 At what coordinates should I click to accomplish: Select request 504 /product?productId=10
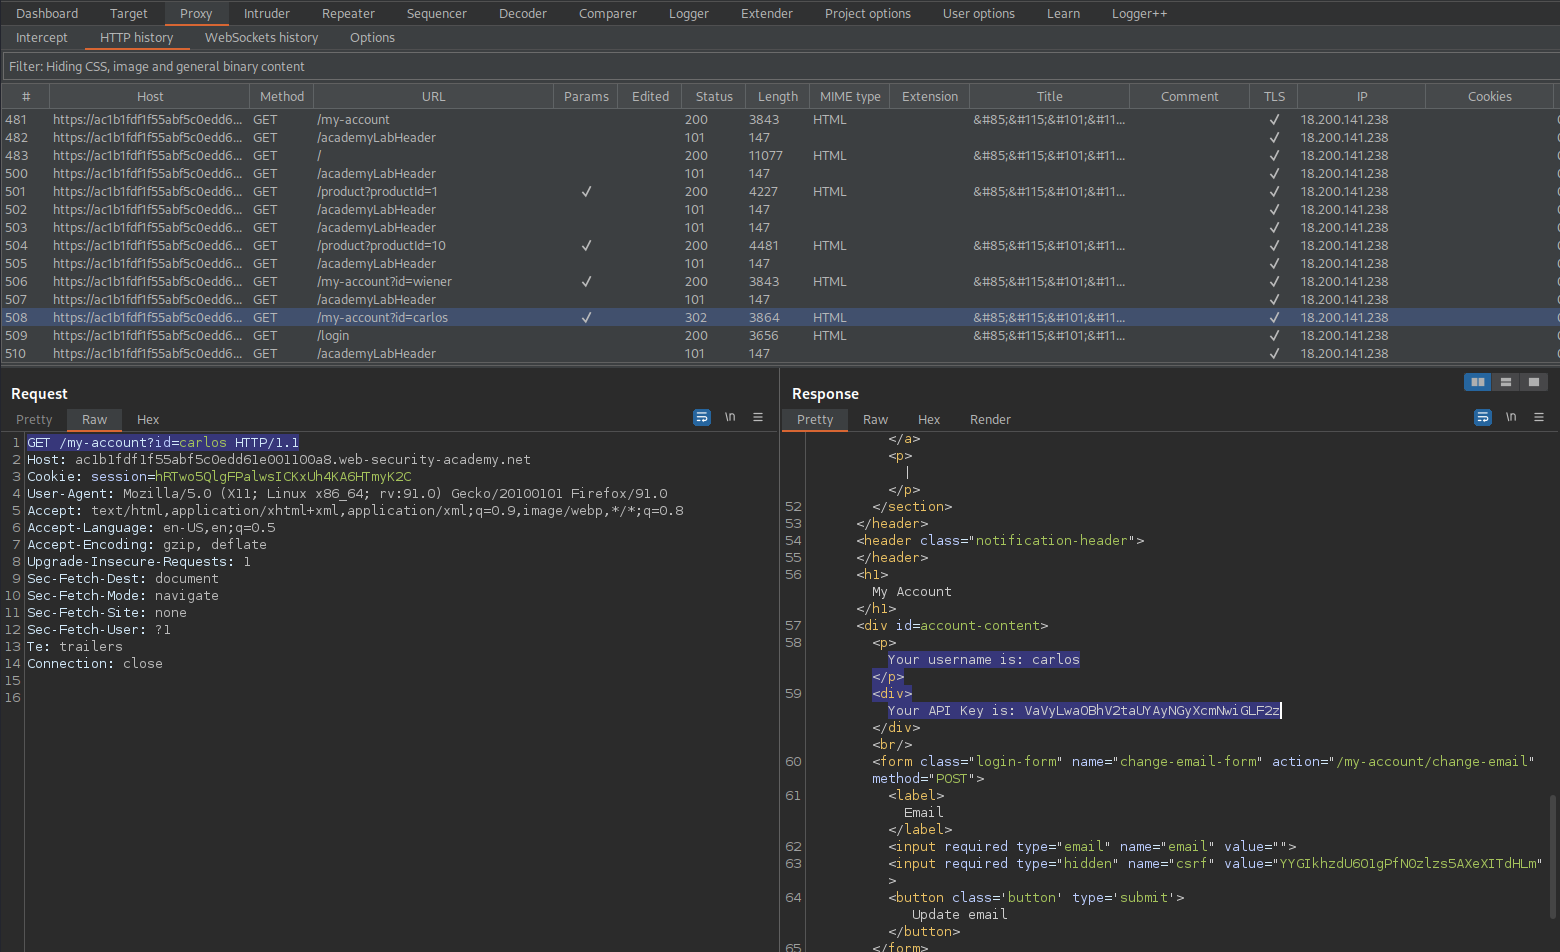(x=780, y=245)
